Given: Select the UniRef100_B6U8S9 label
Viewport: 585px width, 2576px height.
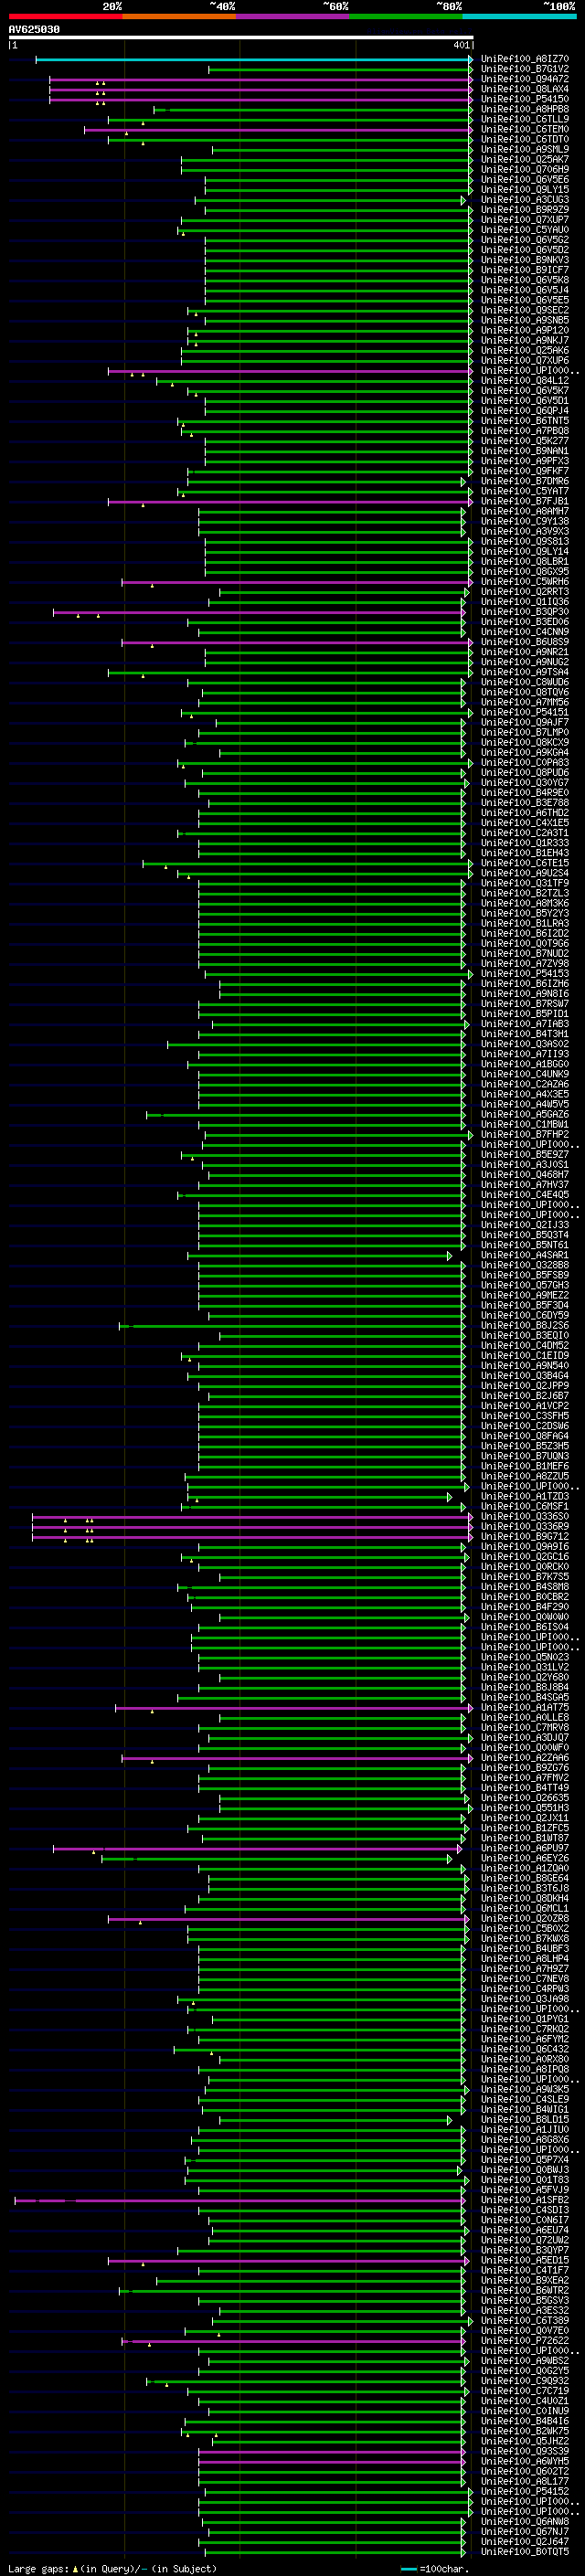Looking at the screenshot, I should click(x=524, y=642).
